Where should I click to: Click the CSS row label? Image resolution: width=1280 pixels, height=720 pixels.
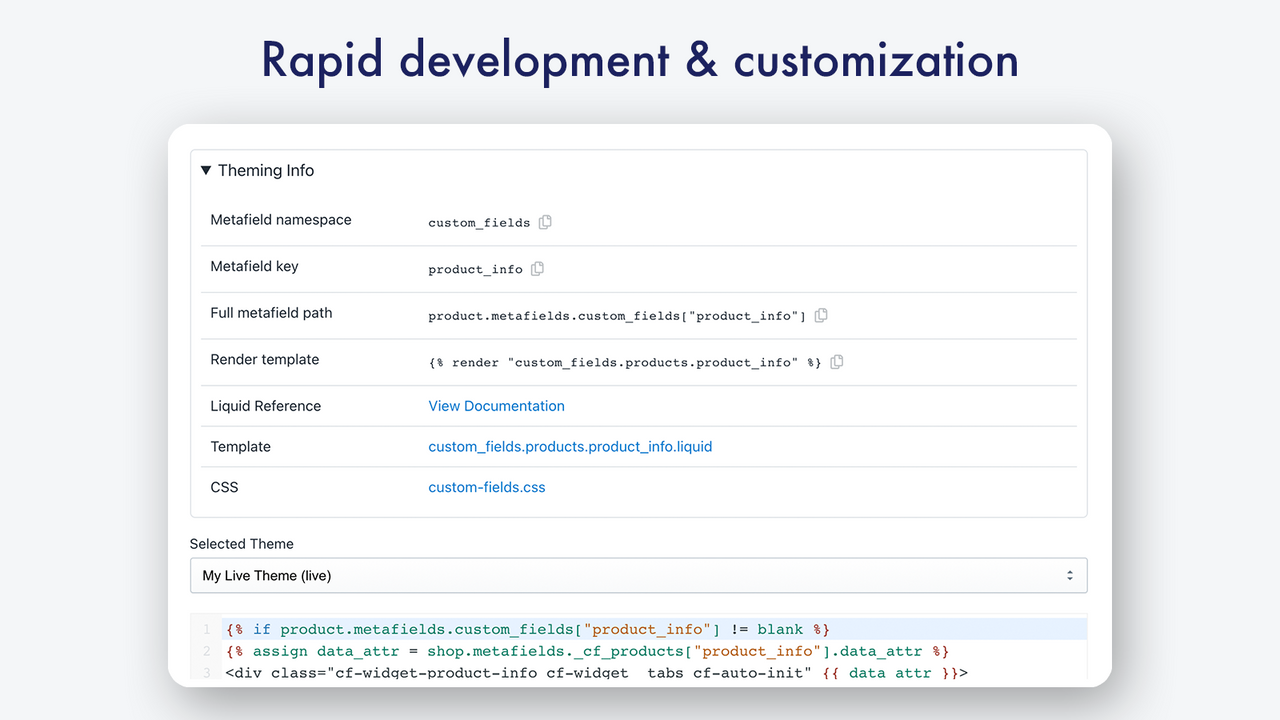coord(224,487)
